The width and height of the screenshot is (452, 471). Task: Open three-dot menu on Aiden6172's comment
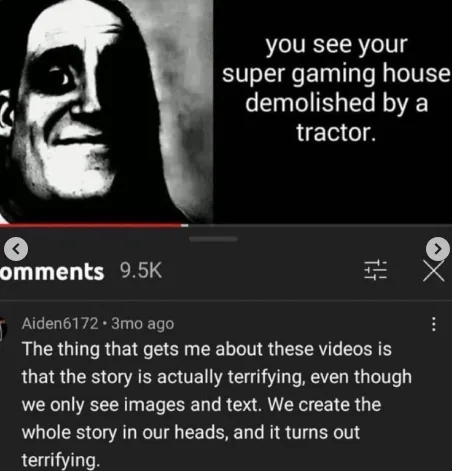[433, 324]
